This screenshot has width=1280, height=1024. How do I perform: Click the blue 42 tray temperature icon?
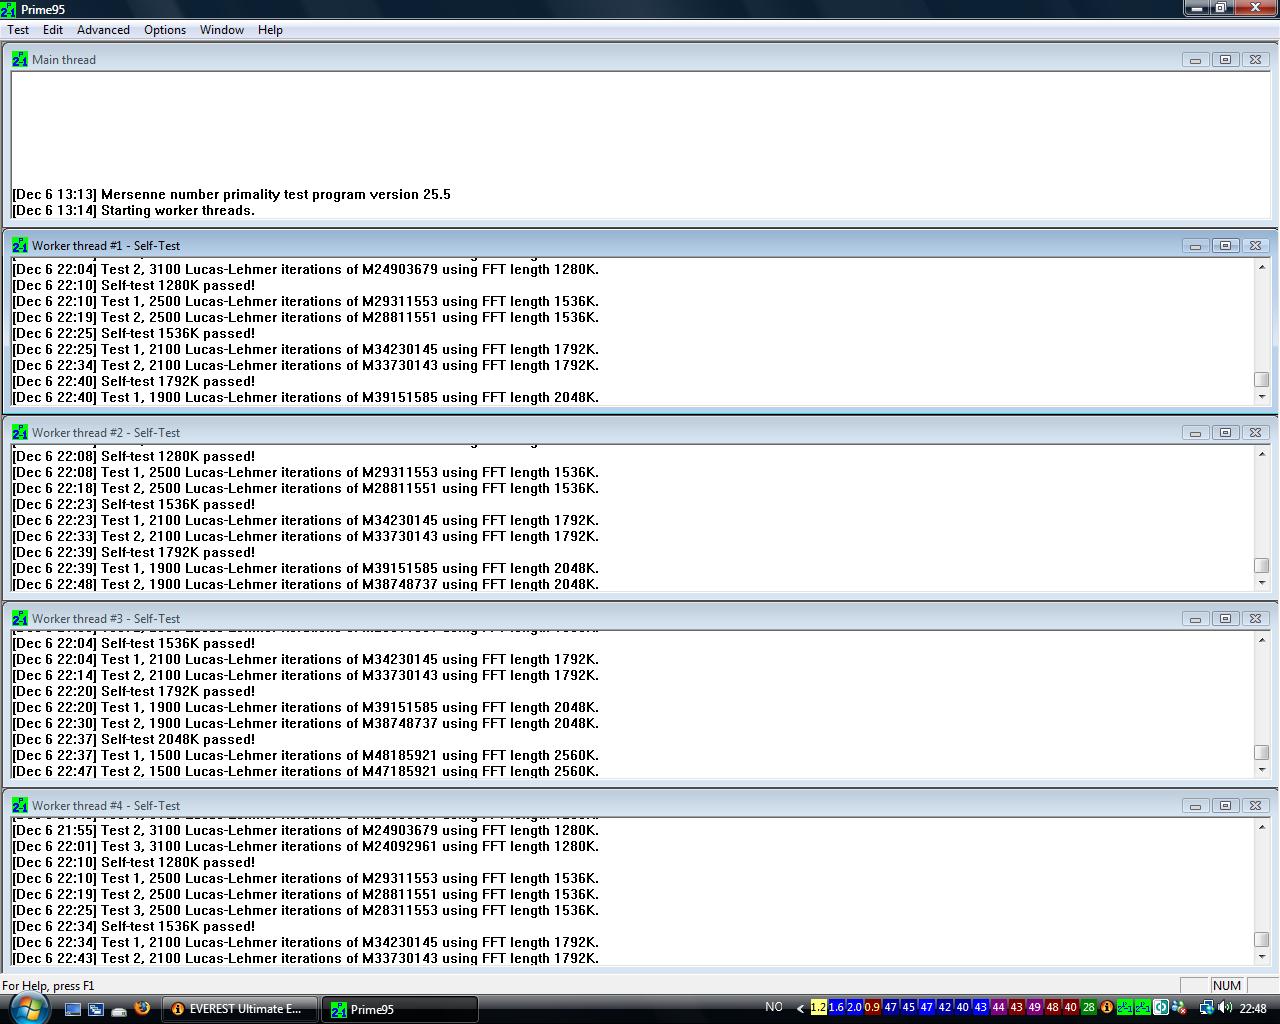[x=944, y=1007]
